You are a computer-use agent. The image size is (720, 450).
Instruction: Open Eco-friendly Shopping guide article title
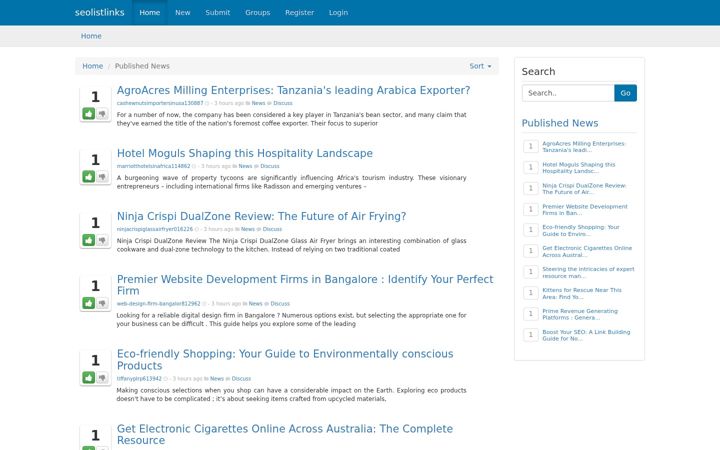[x=285, y=360]
